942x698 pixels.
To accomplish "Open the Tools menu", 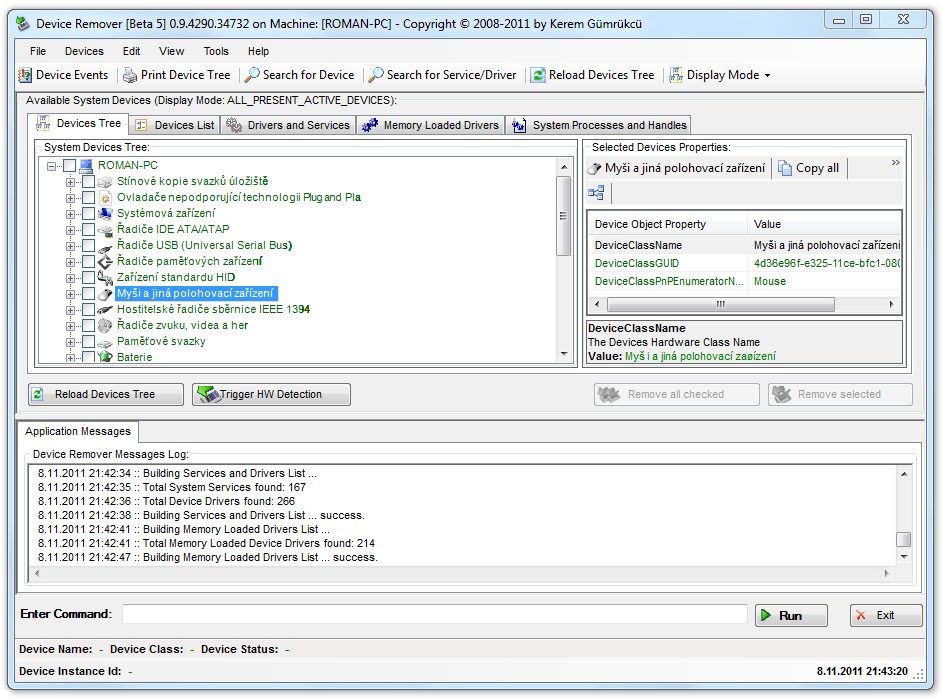I will (x=216, y=52).
